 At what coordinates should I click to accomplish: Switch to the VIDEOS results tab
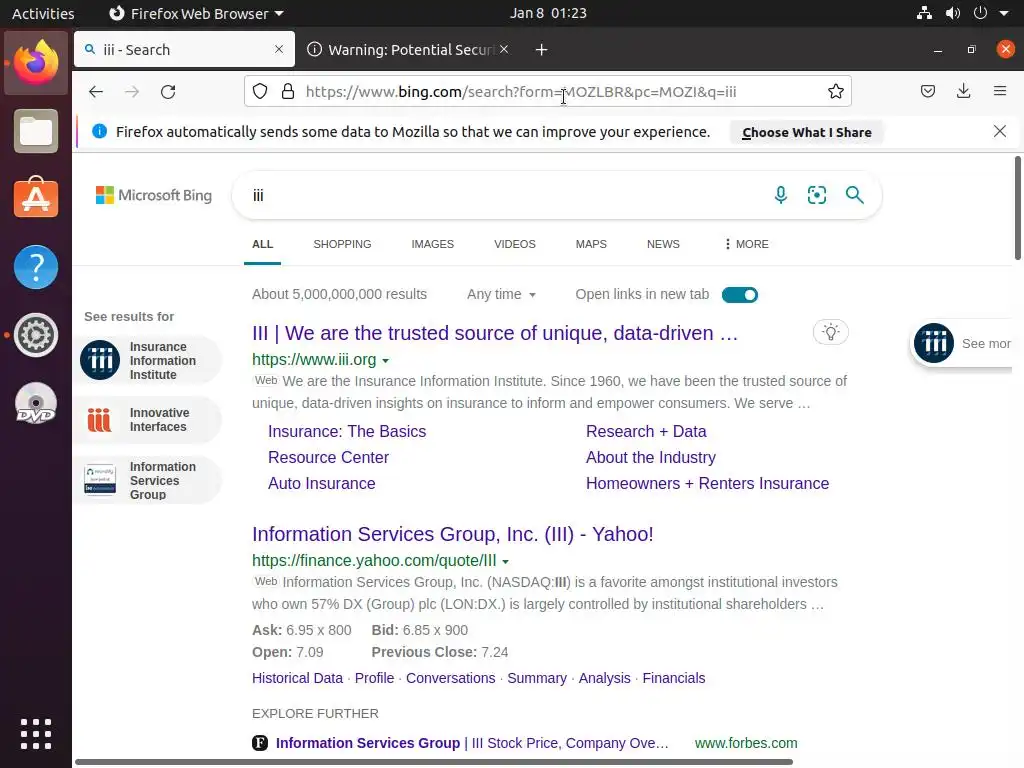click(515, 244)
